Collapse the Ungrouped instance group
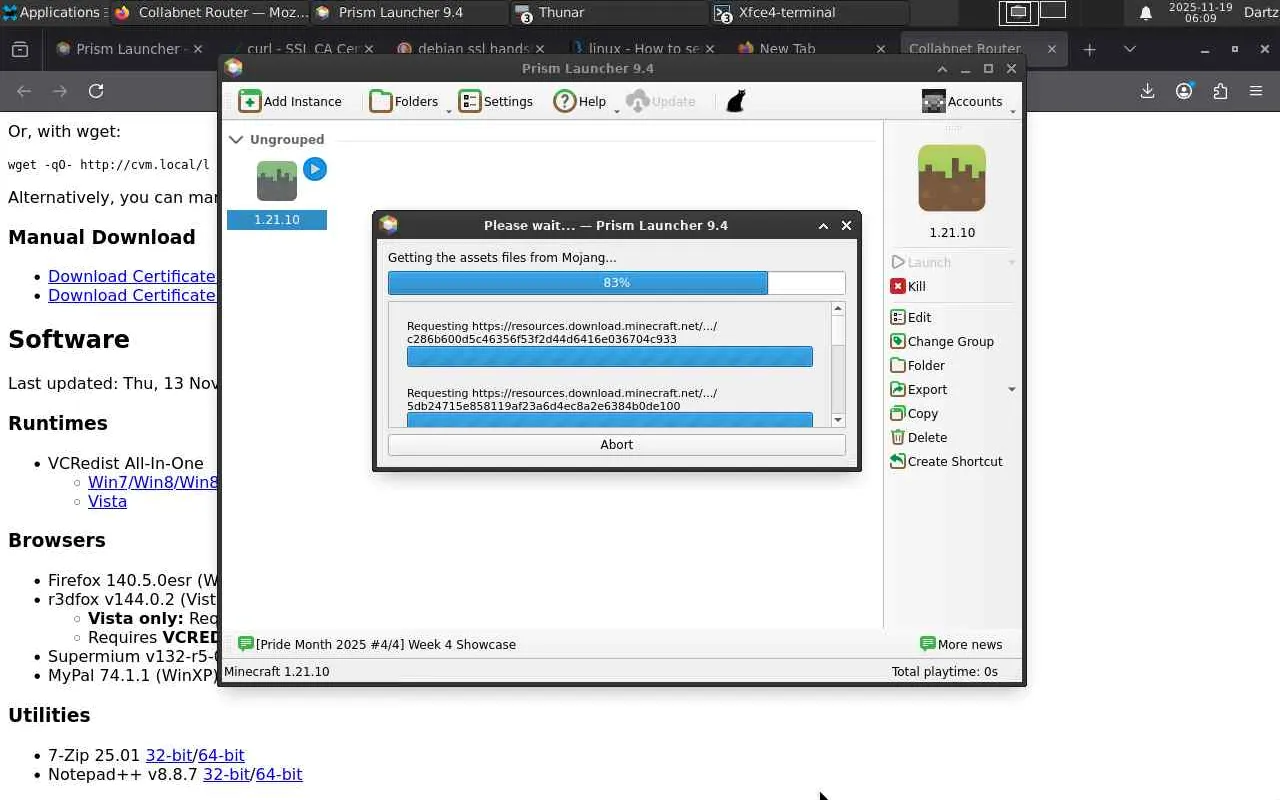 click(236, 140)
